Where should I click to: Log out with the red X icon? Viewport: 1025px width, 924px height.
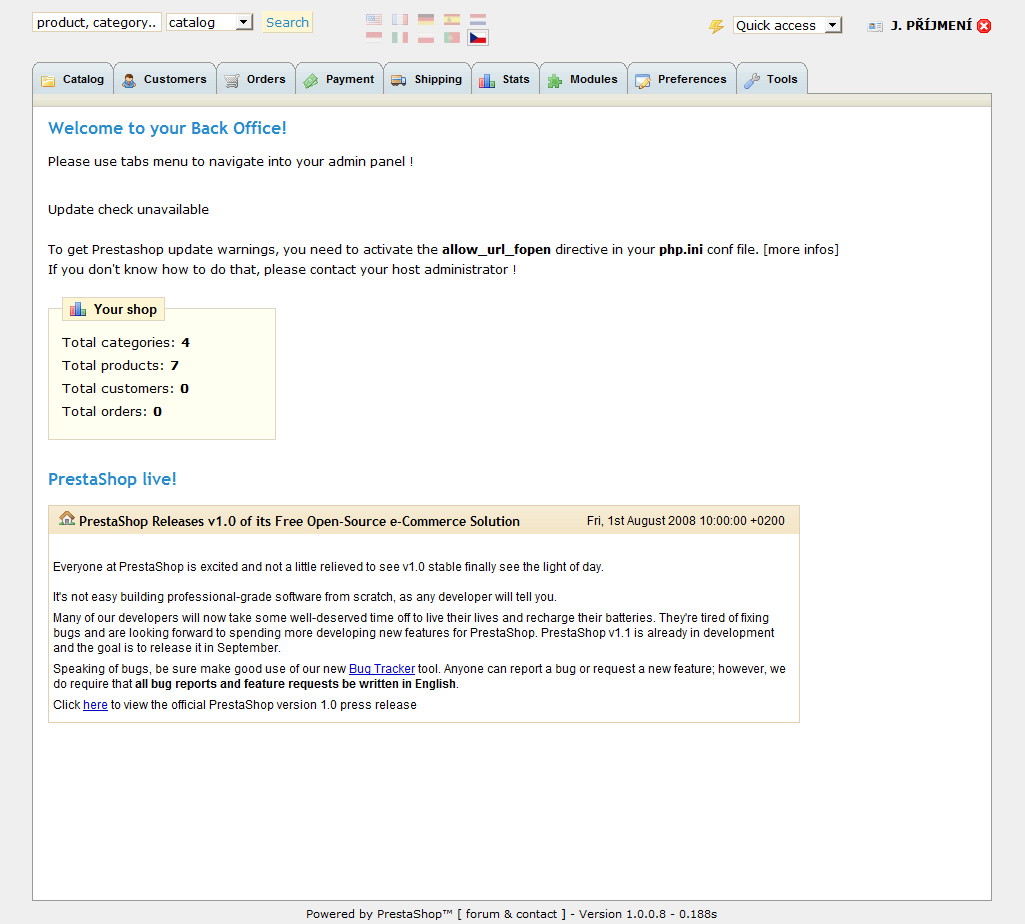tap(984, 26)
